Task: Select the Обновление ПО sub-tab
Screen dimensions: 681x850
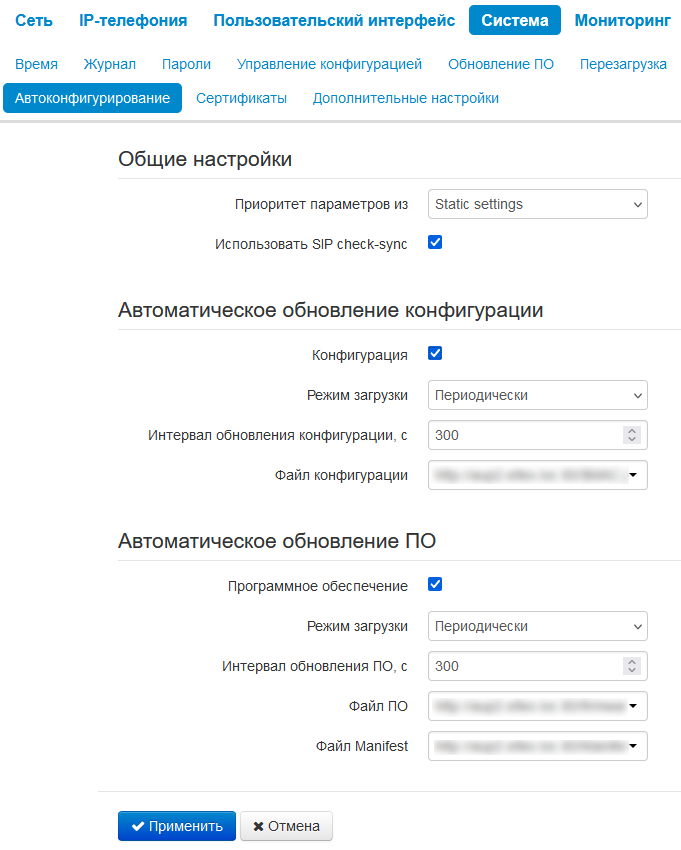Action: [x=501, y=64]
